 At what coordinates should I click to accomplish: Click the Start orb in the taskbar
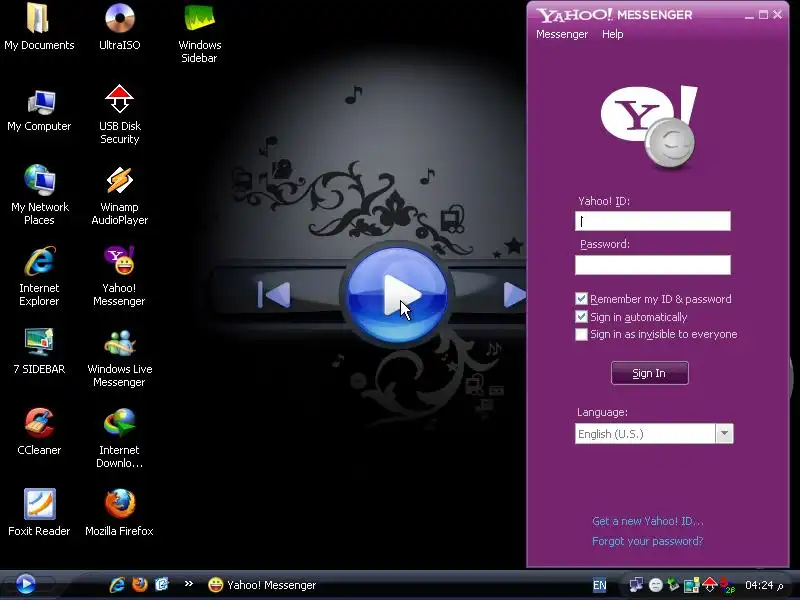26,584
